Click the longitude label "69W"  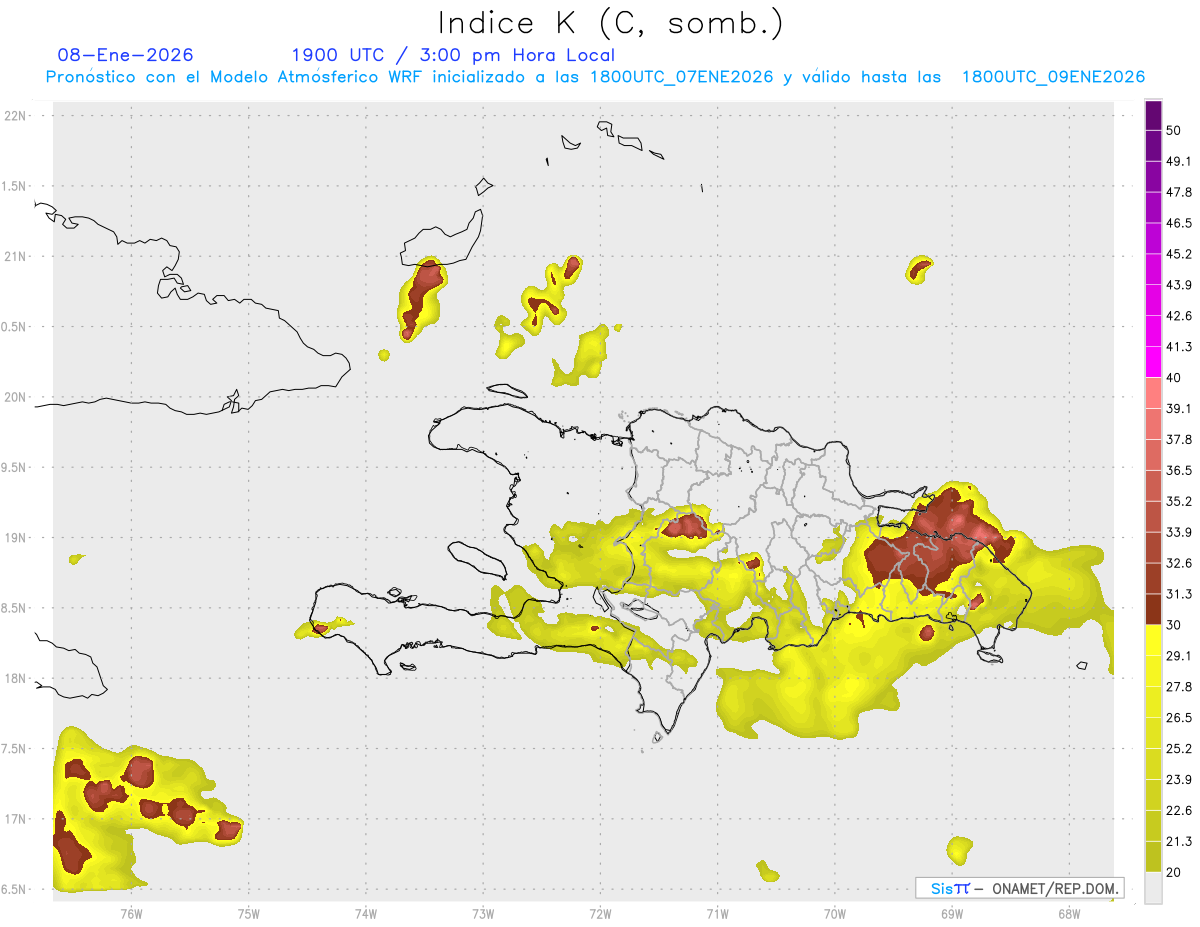coord(952,913)
